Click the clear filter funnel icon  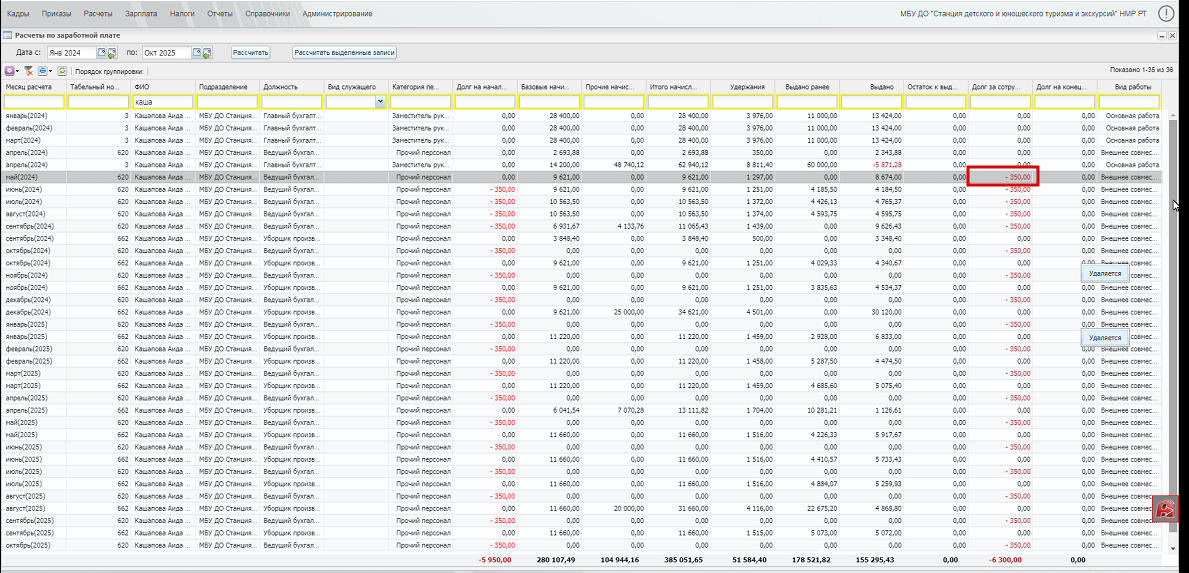click(x=28, y=71)
